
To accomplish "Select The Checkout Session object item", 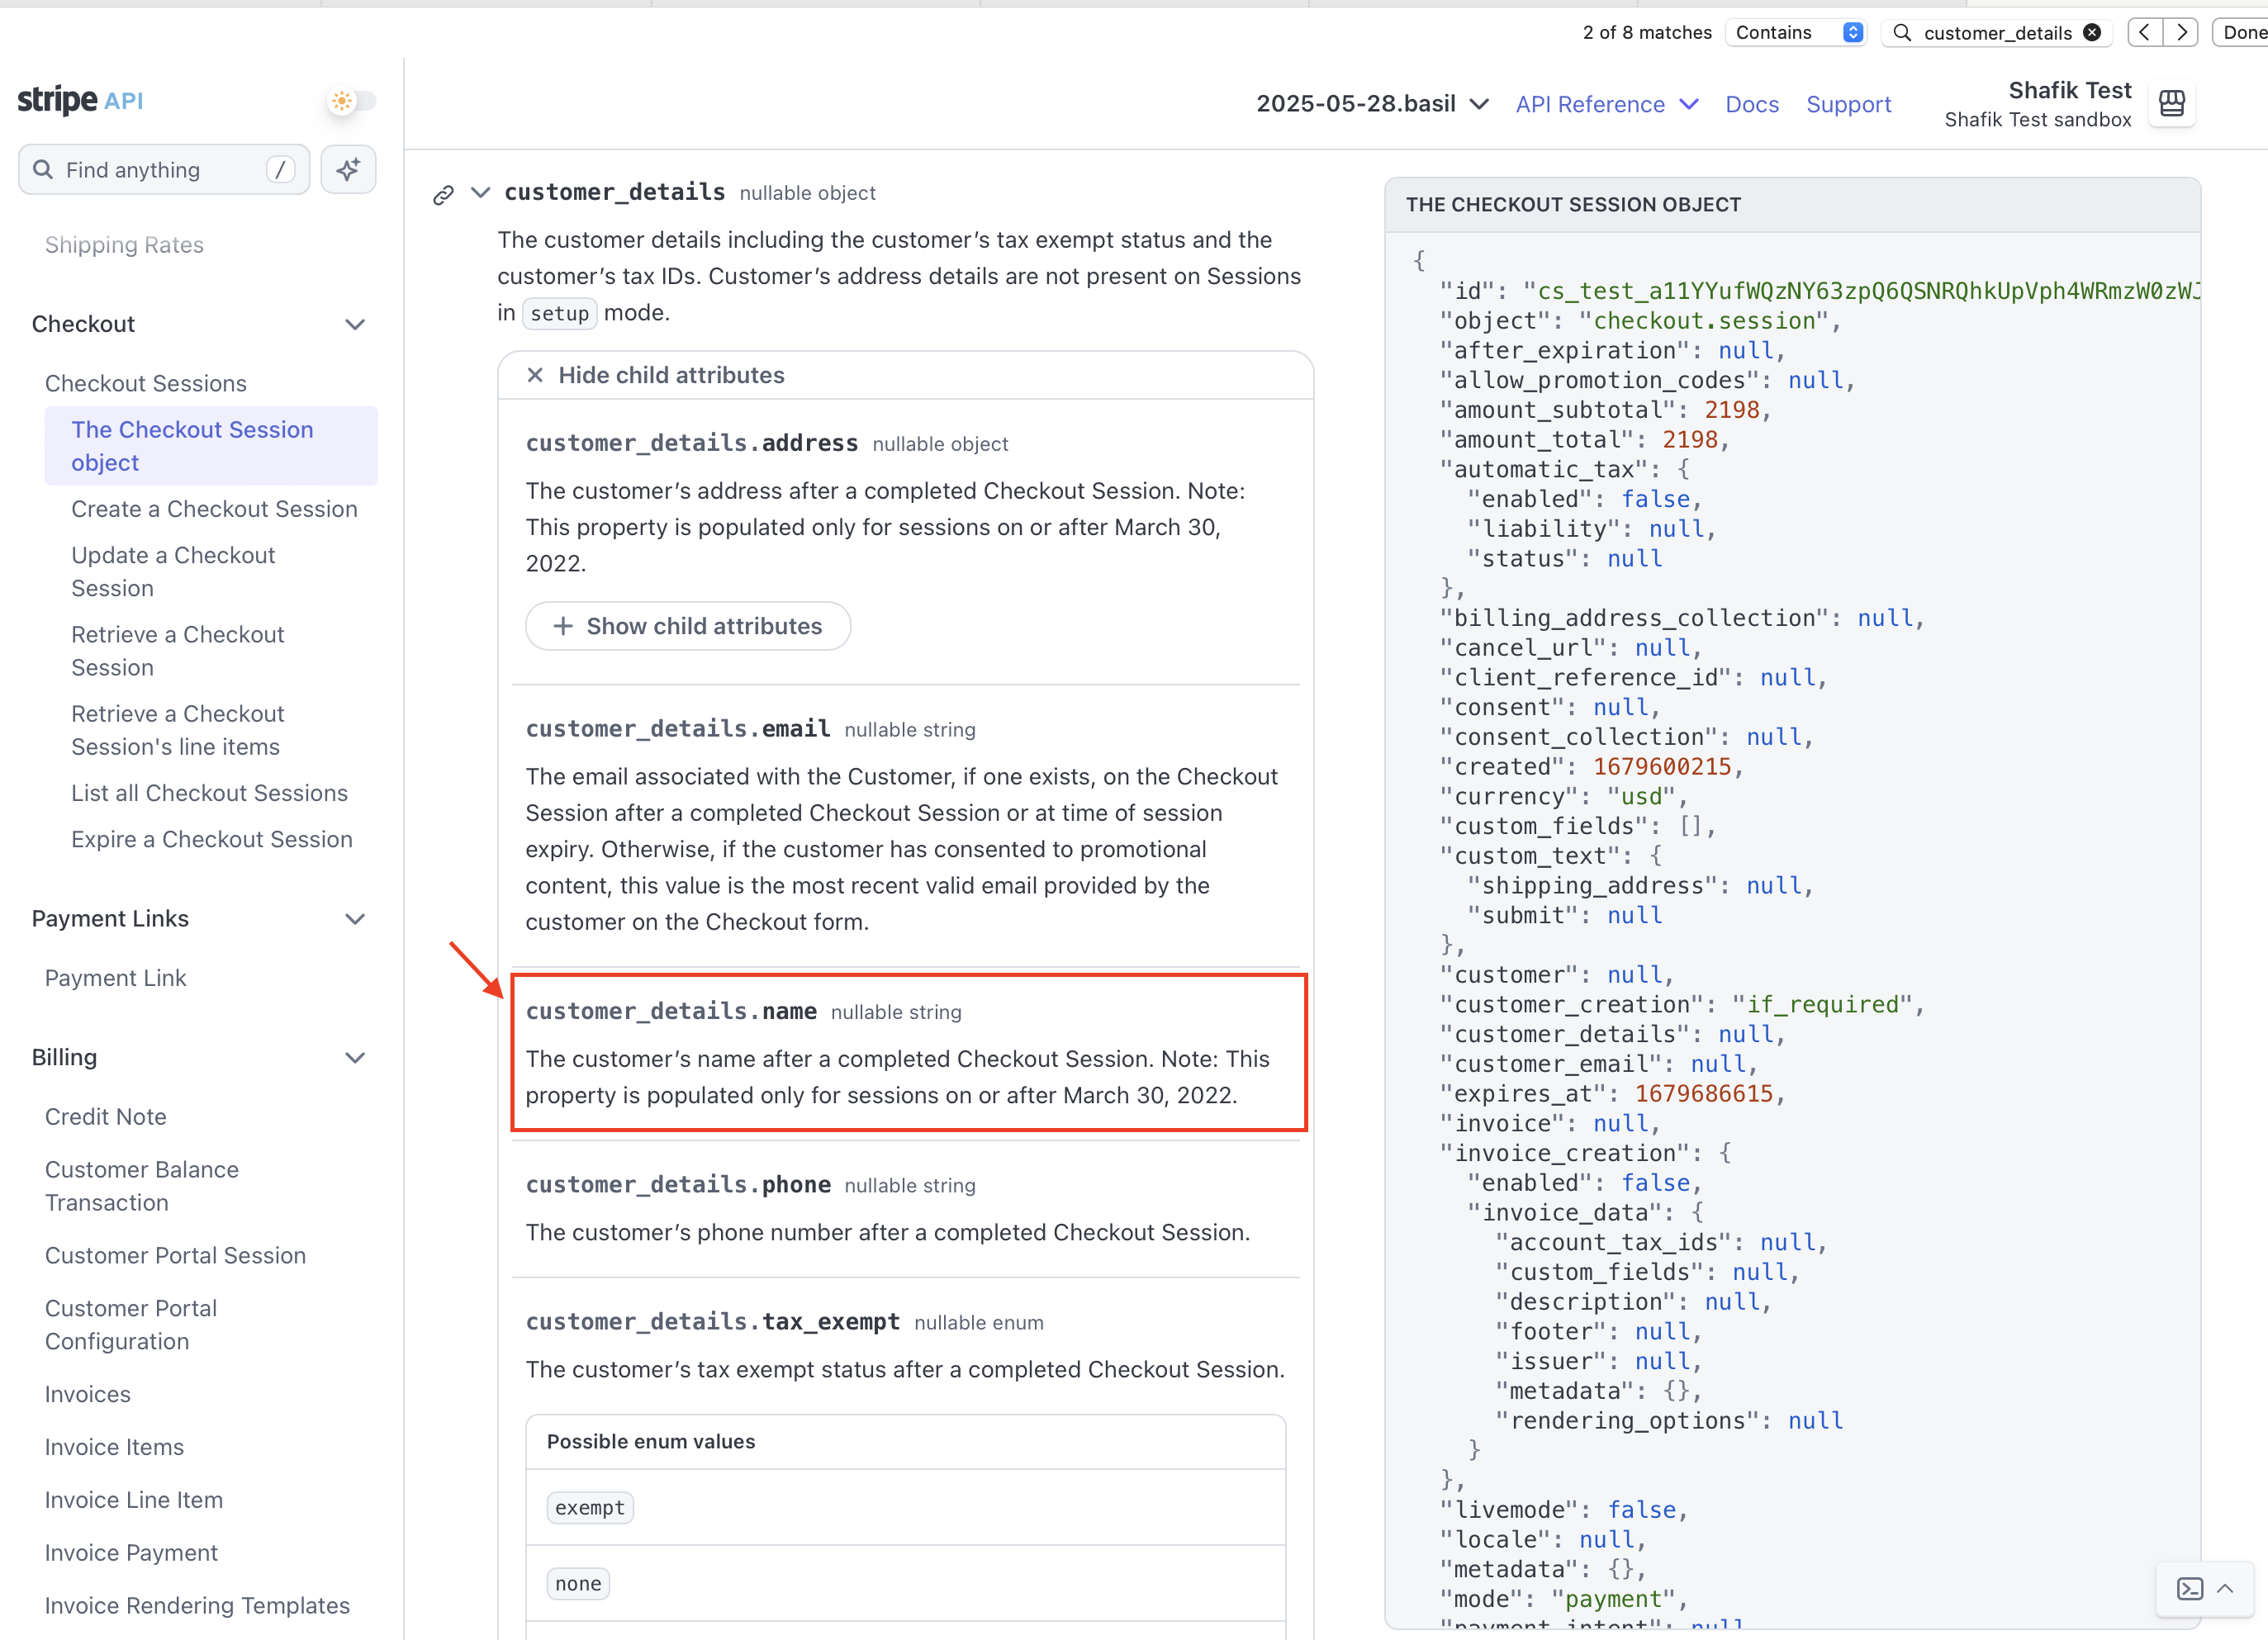I will (211, 446).
